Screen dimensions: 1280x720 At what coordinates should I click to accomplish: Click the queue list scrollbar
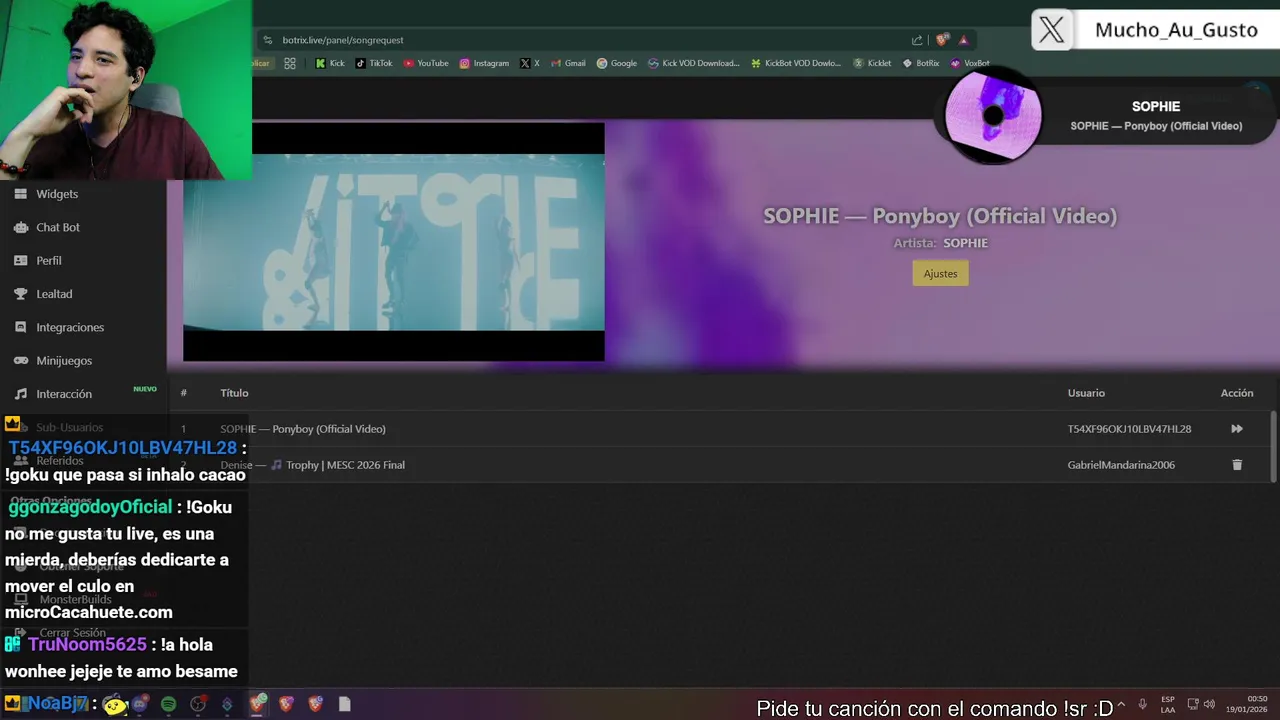click(x=1273, y=445)
